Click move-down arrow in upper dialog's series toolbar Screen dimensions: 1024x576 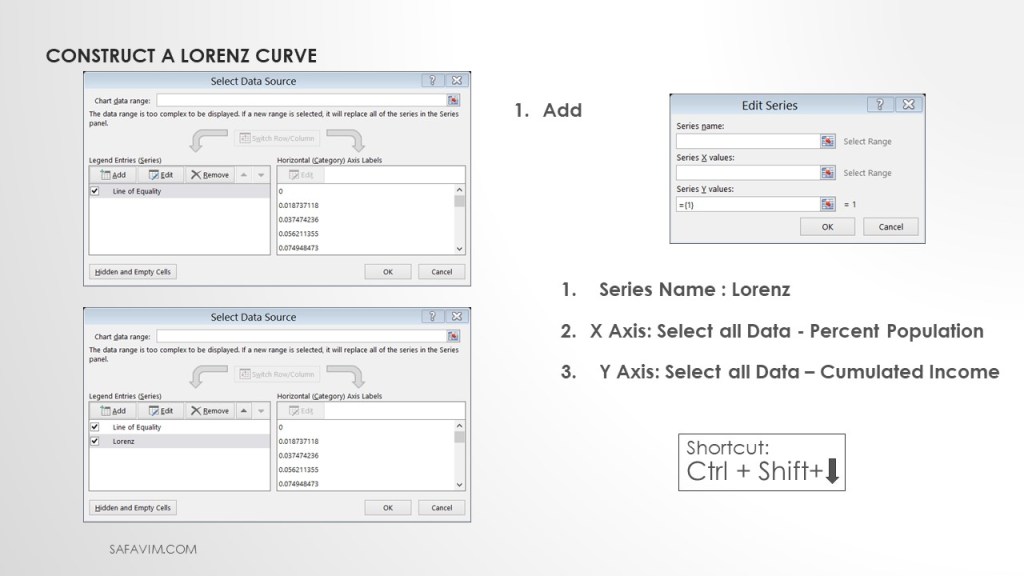click(x=261, y=175)
